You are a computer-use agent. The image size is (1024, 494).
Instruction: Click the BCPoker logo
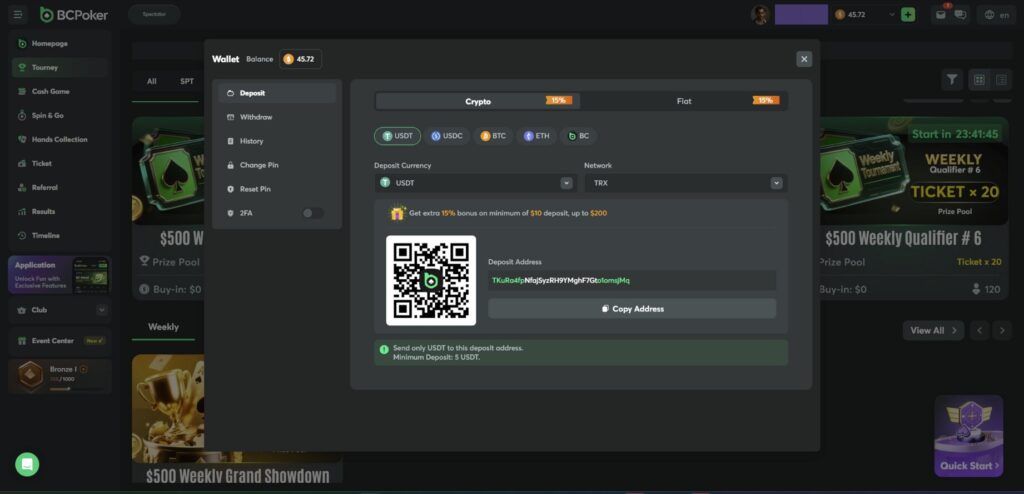[74, 14]
